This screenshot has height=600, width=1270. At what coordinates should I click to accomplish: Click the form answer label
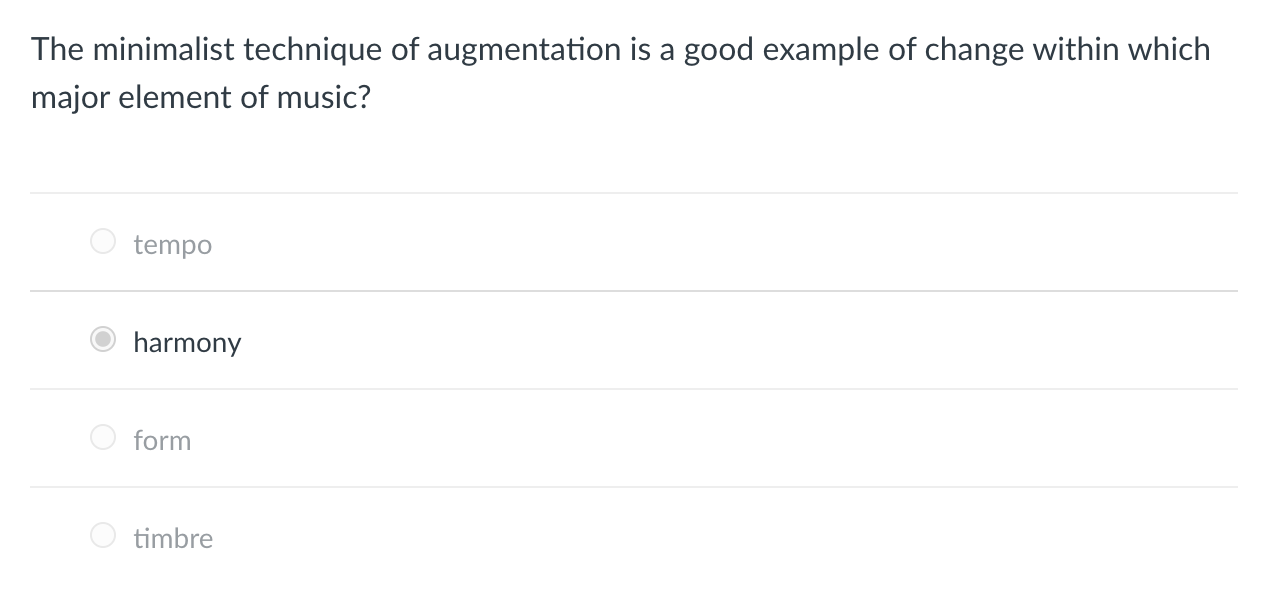tap(162, 440)
